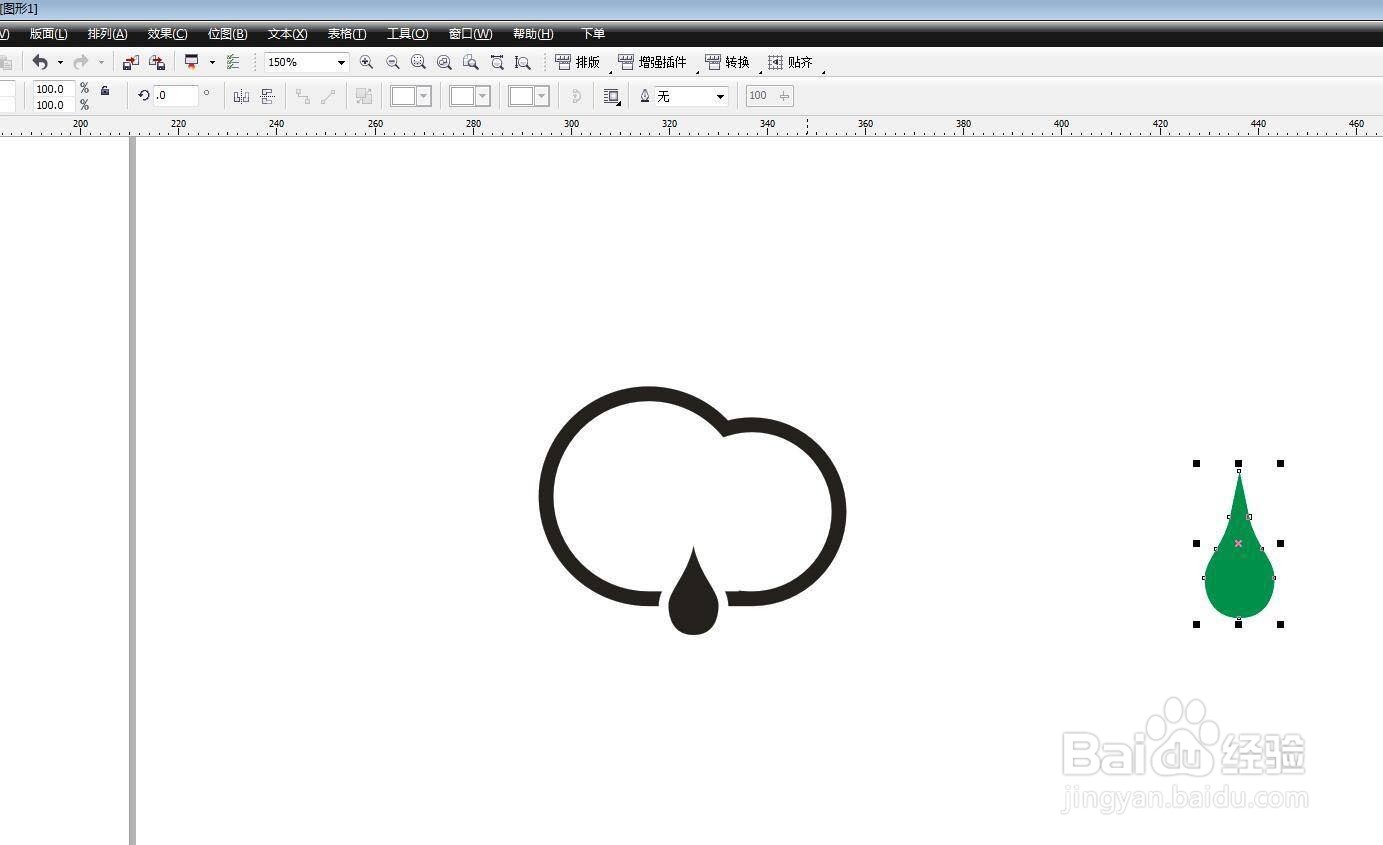
Task: Open the 下单 menu
Action: point(593,34)
